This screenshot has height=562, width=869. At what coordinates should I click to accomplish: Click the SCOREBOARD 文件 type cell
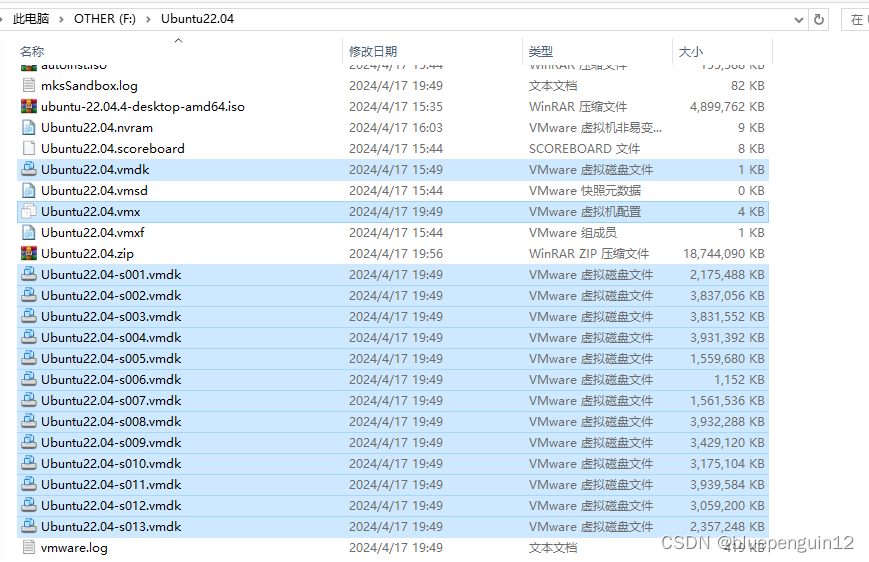(x=585, y=149)
